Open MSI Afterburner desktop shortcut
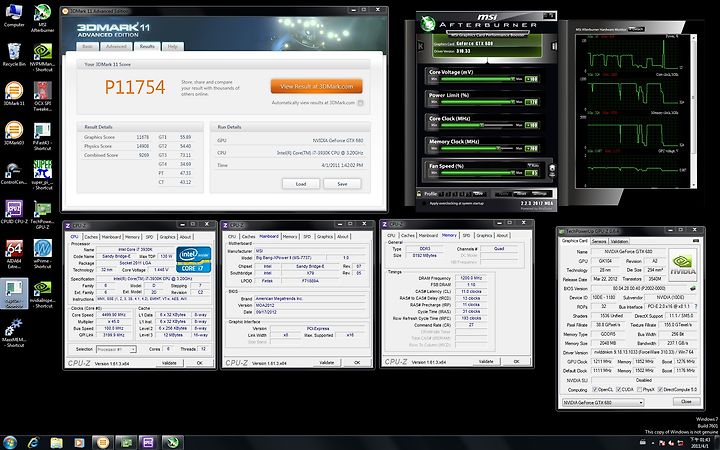 click(43, 17)
